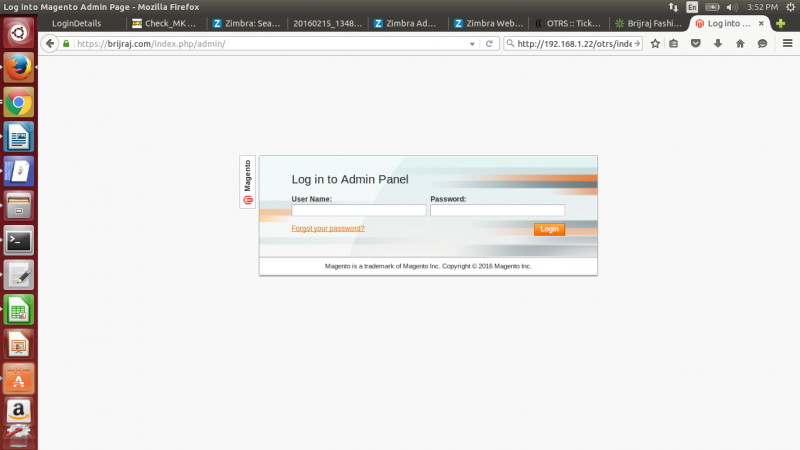Save page to Pocket icon

coord(695,44)
